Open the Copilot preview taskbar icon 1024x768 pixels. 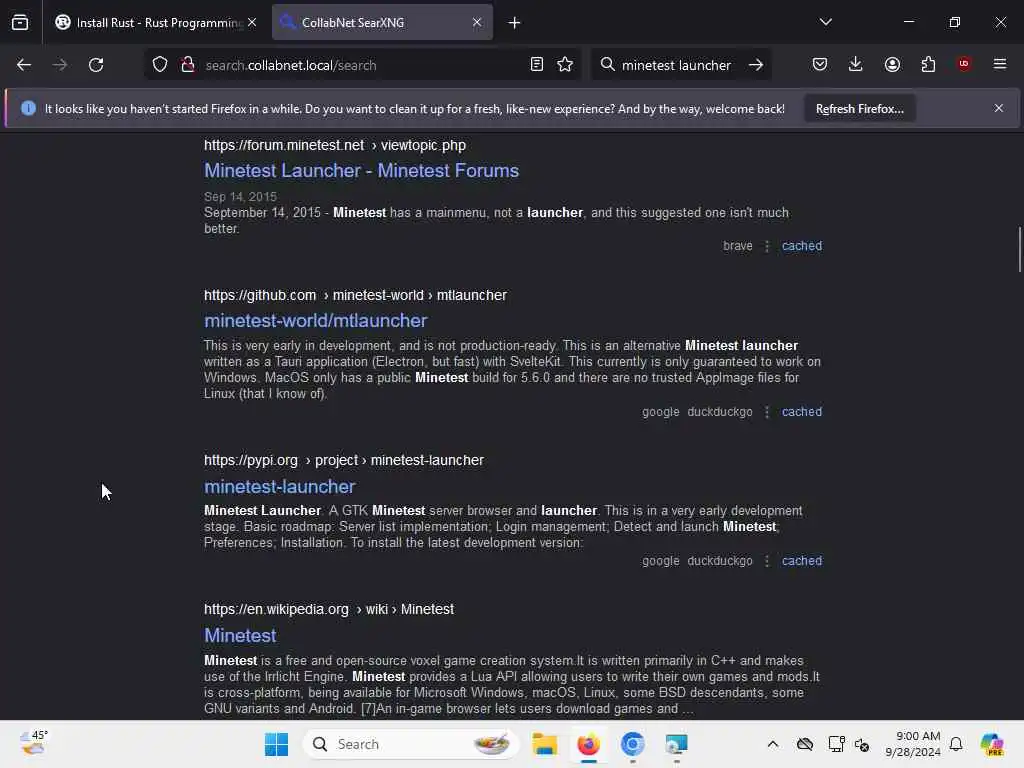(x=992, y=744)
